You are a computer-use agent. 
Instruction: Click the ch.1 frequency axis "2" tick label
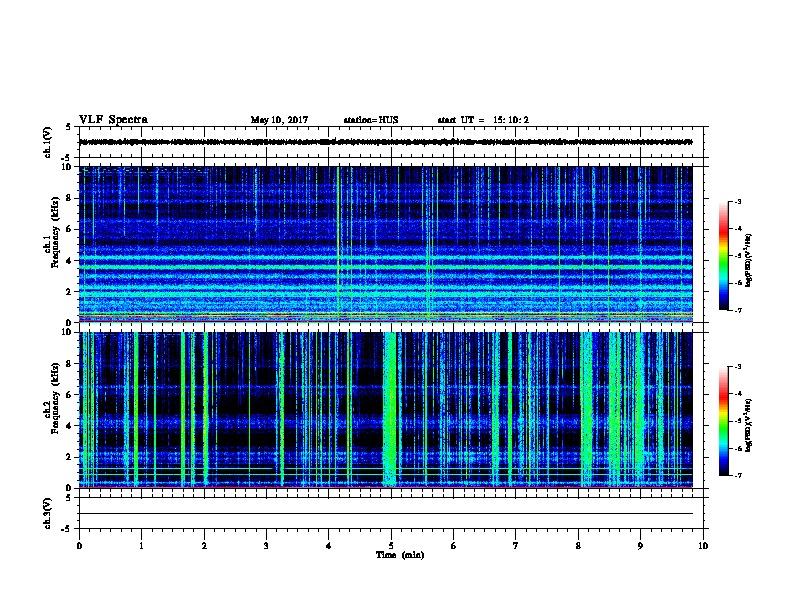[69, 292]
